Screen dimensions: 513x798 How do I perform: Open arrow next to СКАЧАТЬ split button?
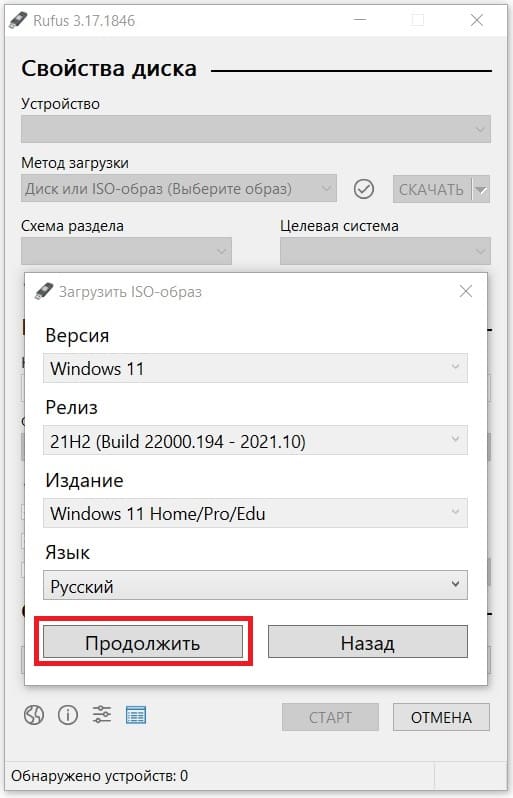[x=481, y=189]
